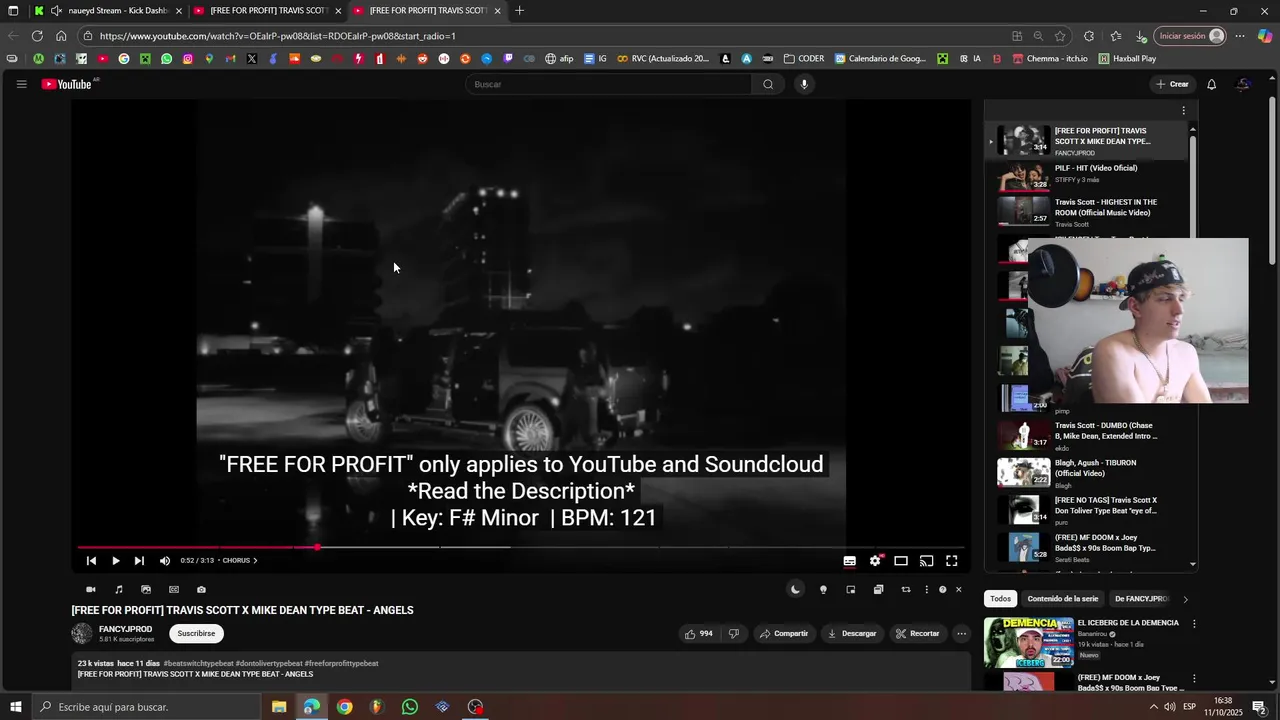Show more filter chips with the arrow
This screenshot has width=1280, height=720.
[1185, 599]
